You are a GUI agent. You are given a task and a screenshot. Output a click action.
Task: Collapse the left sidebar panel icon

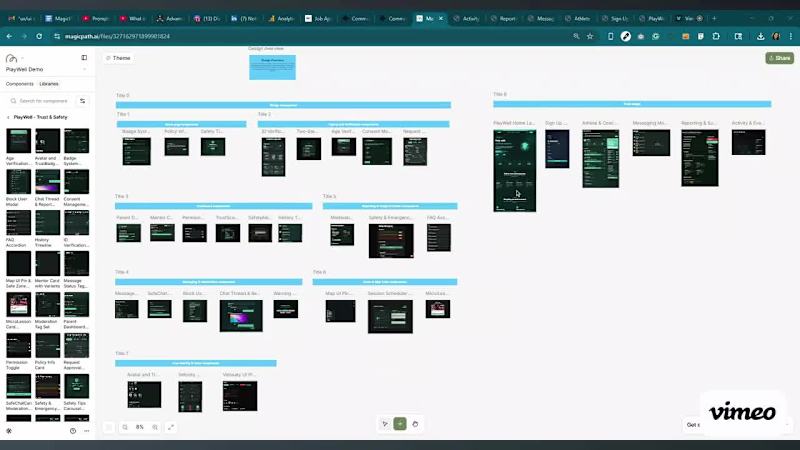pos(84,58)
